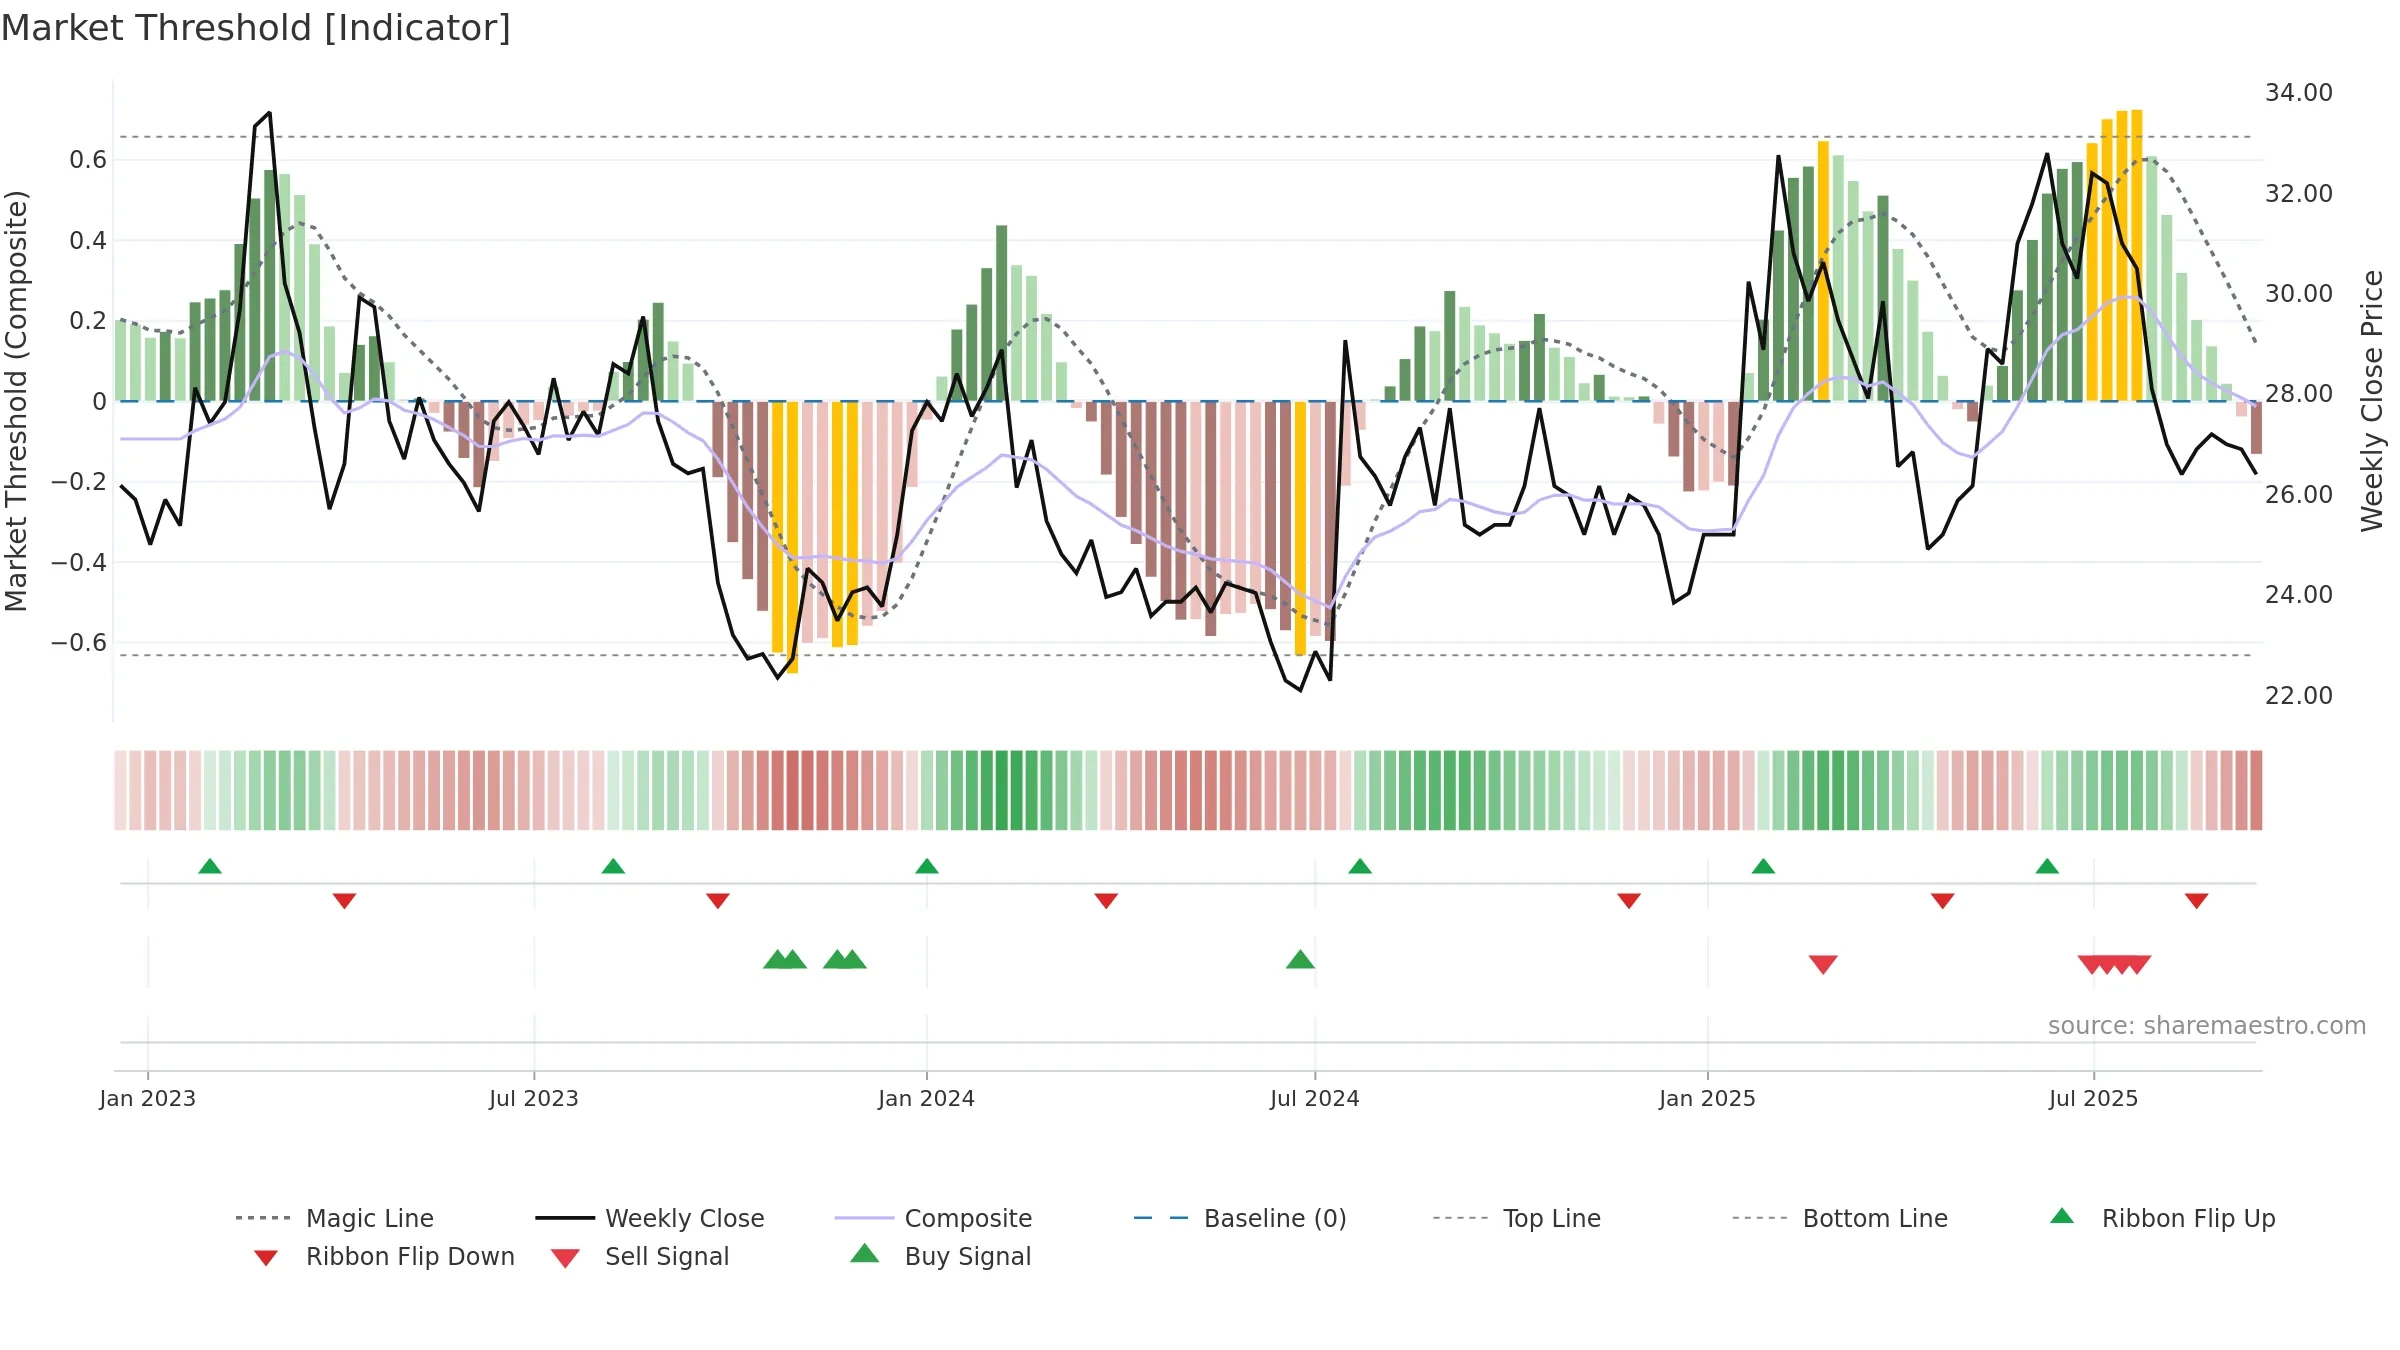Toggle the Weekly Close legend entry
The image size is (2400, 1350).
(649, 1218)
